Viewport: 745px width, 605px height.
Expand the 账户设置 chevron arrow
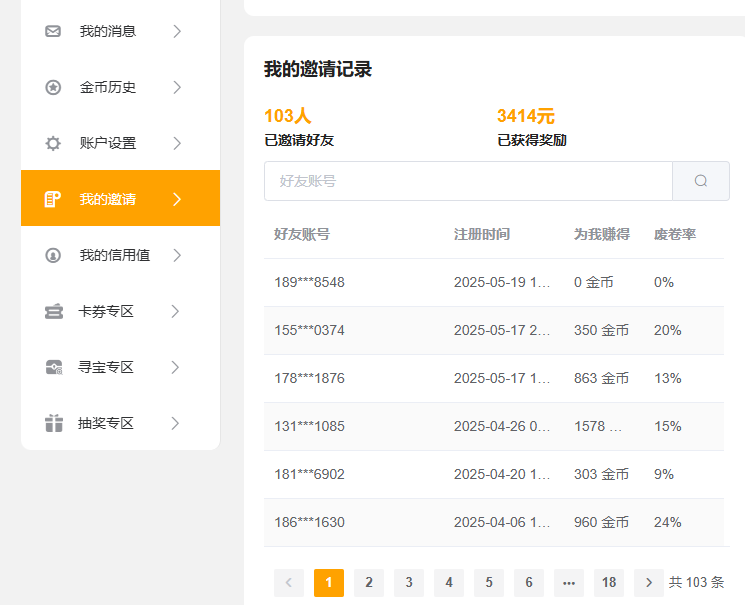click(x=177, y=143)
